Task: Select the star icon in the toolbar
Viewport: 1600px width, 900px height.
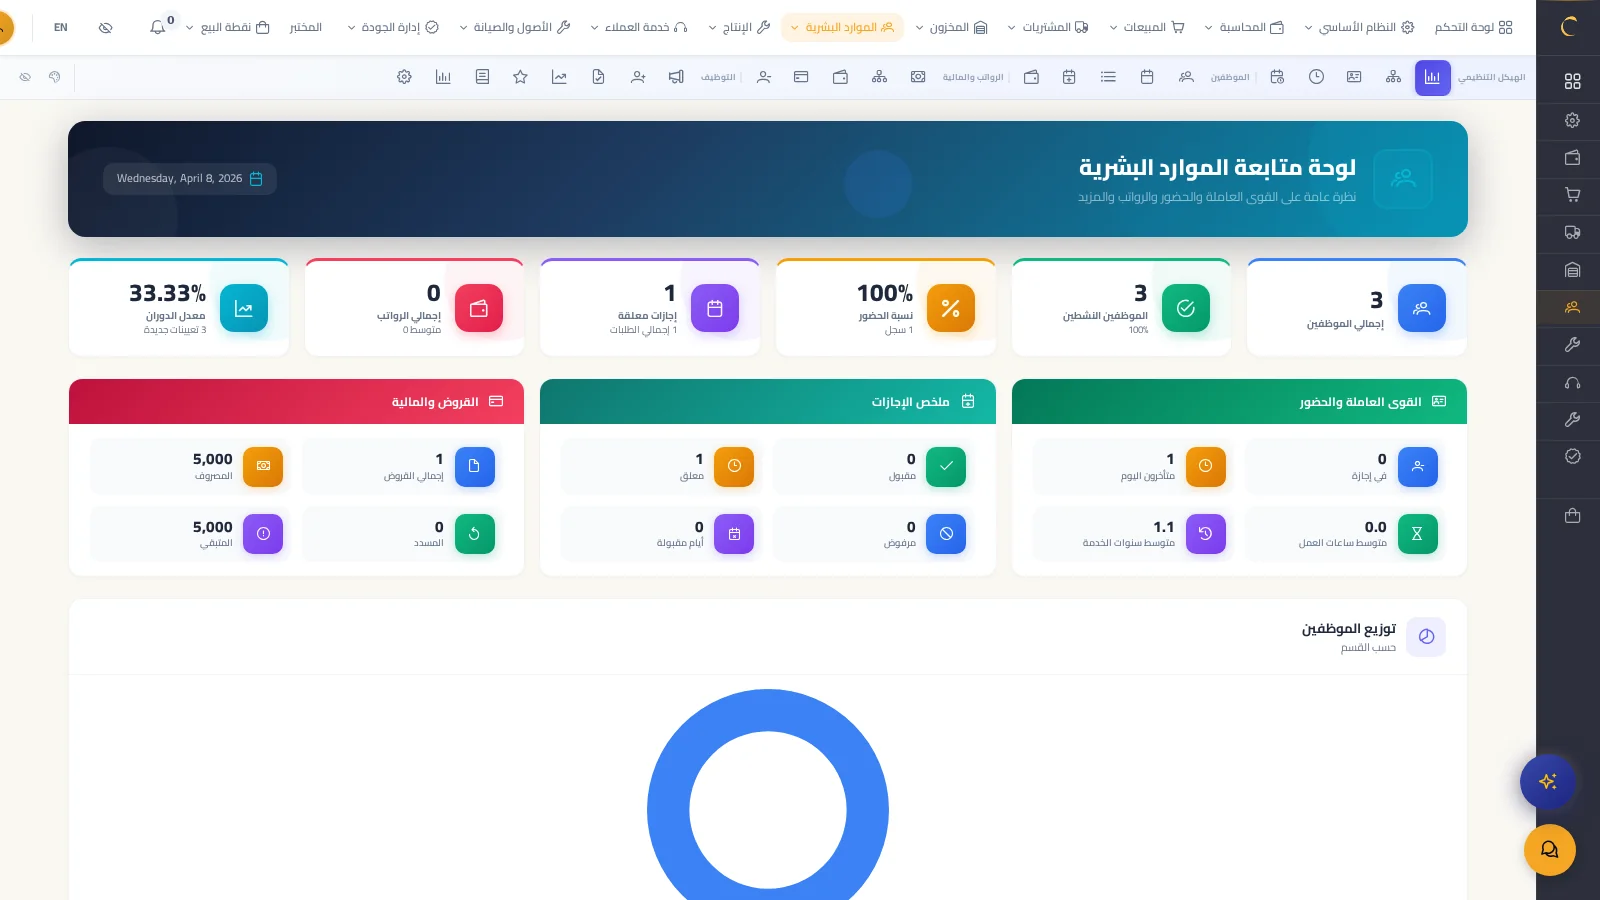Action: (x=520, y=77)
